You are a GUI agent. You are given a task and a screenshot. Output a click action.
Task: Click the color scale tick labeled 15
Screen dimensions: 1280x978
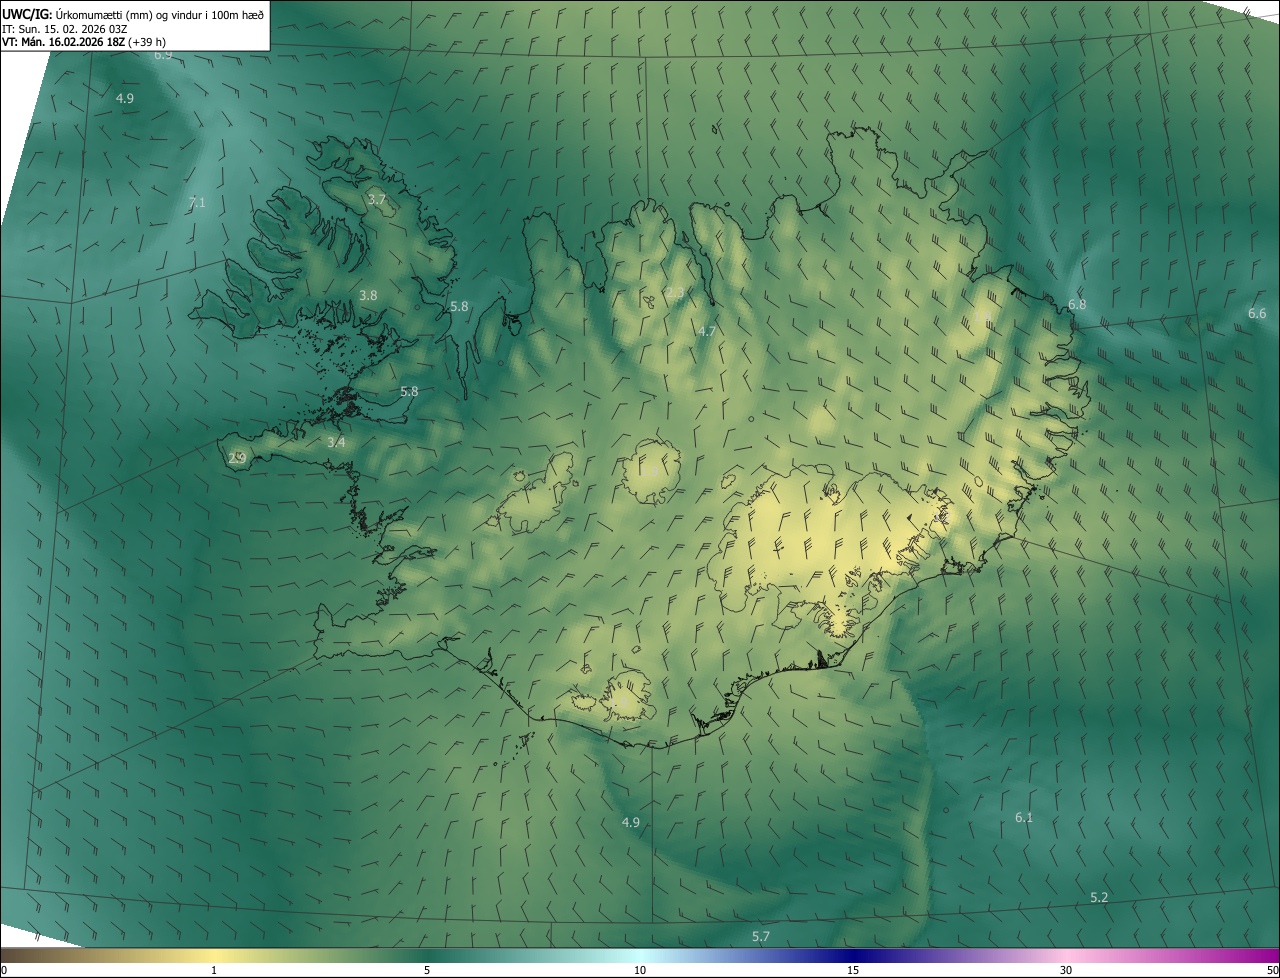click(853, 970)
